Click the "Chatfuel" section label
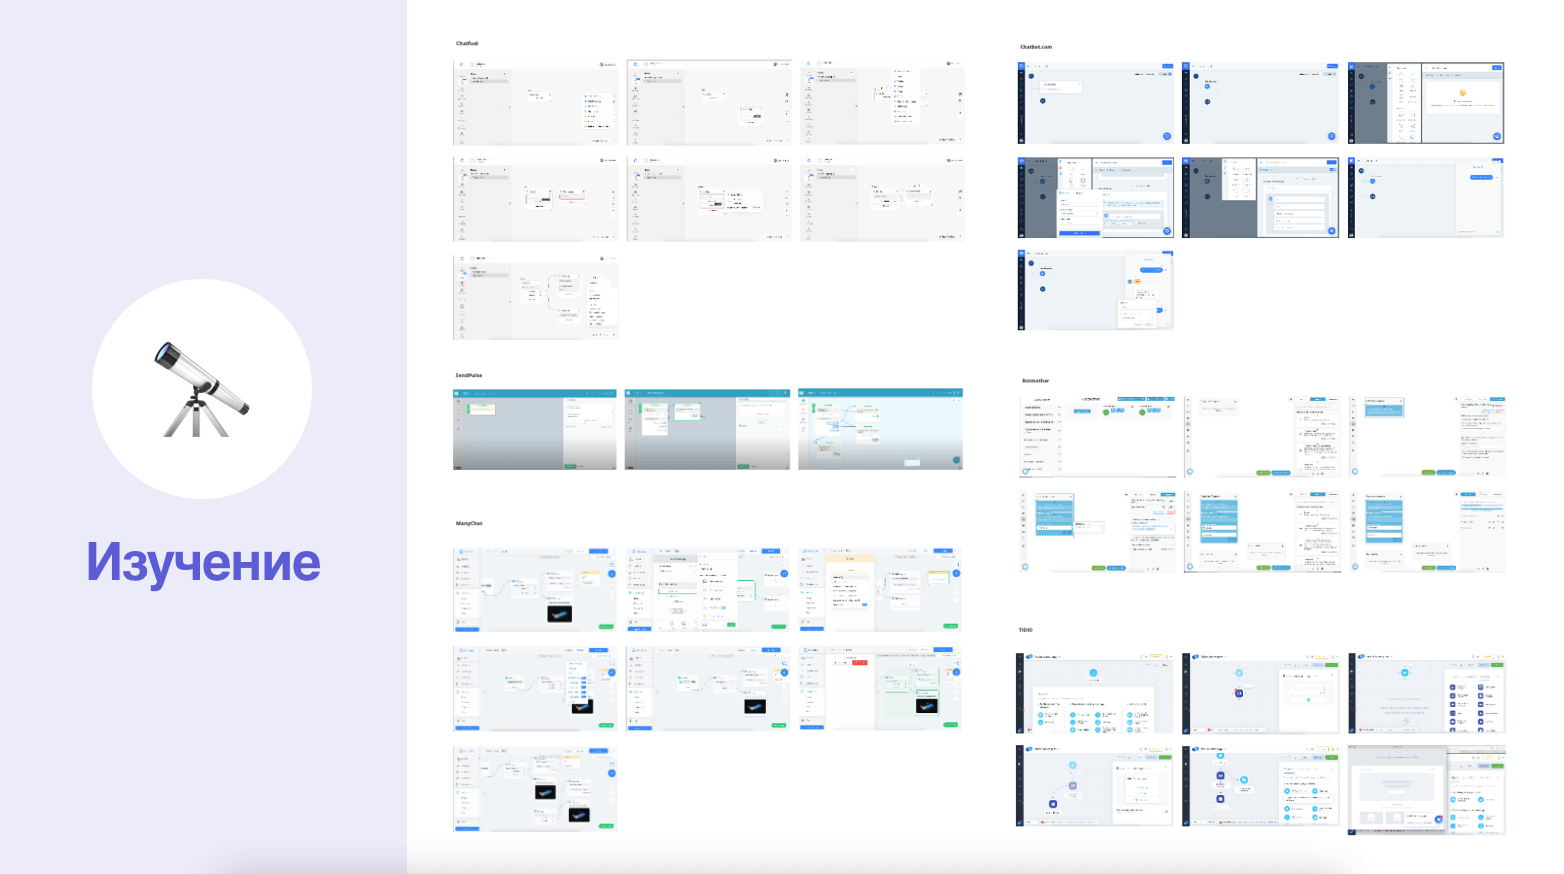The height and width of the screenshot is (874, 1564). coord(467,44)
